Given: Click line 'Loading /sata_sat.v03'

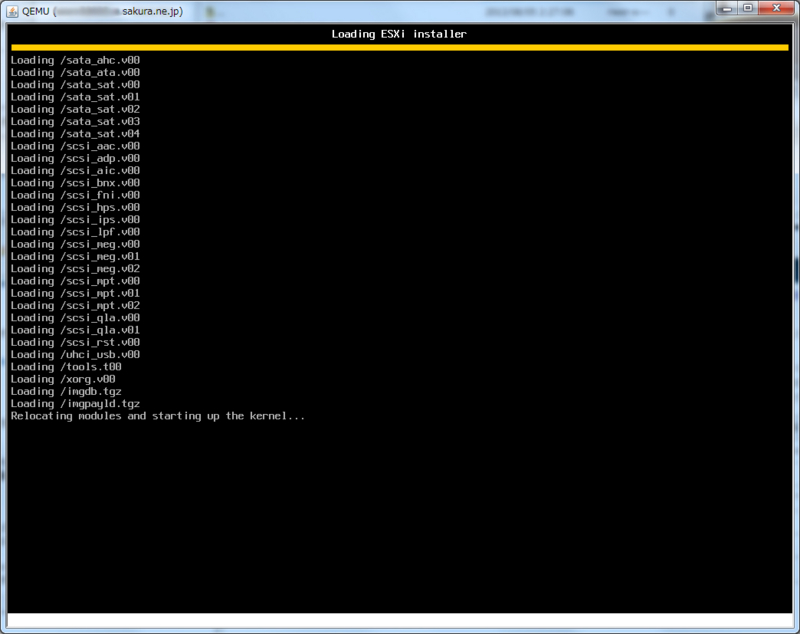Looking at the screenshot, I should pyautogui.click(x=75, y=121).
